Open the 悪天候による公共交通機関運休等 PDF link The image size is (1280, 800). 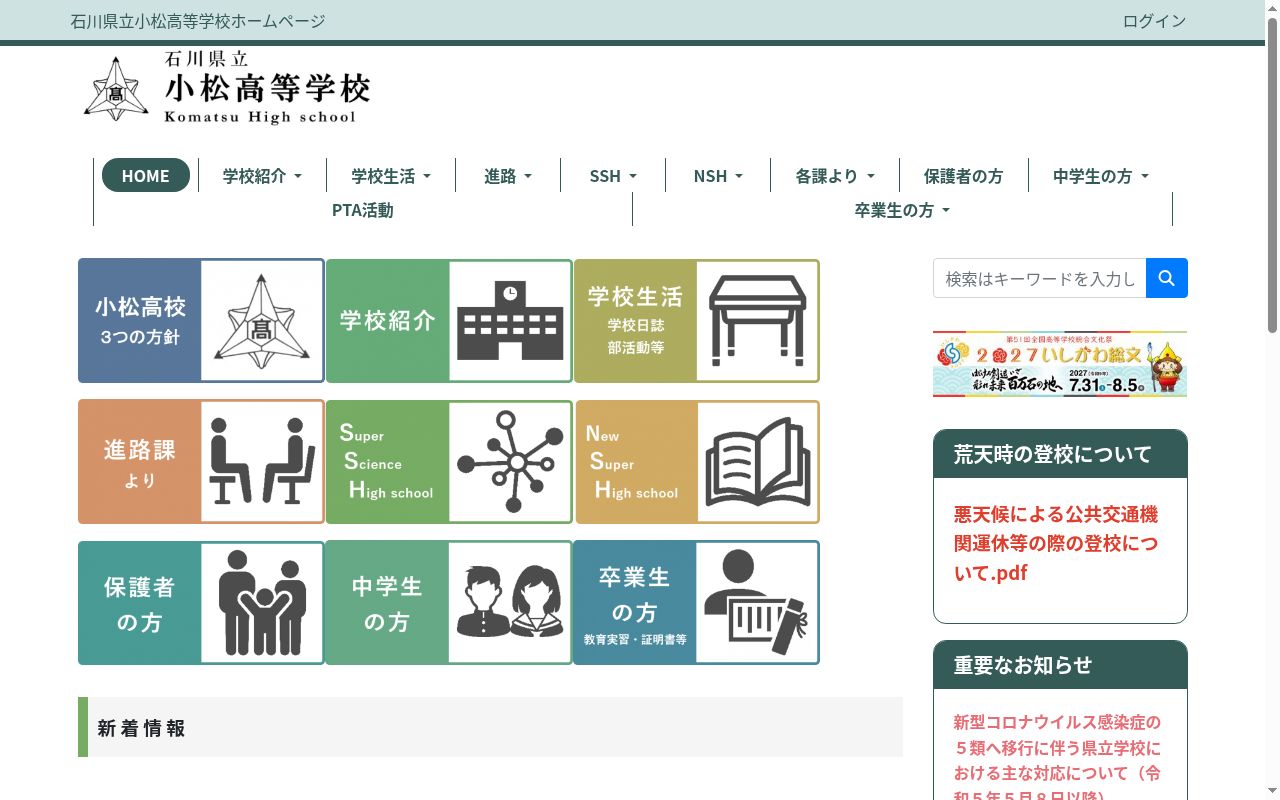point(1056,543)
